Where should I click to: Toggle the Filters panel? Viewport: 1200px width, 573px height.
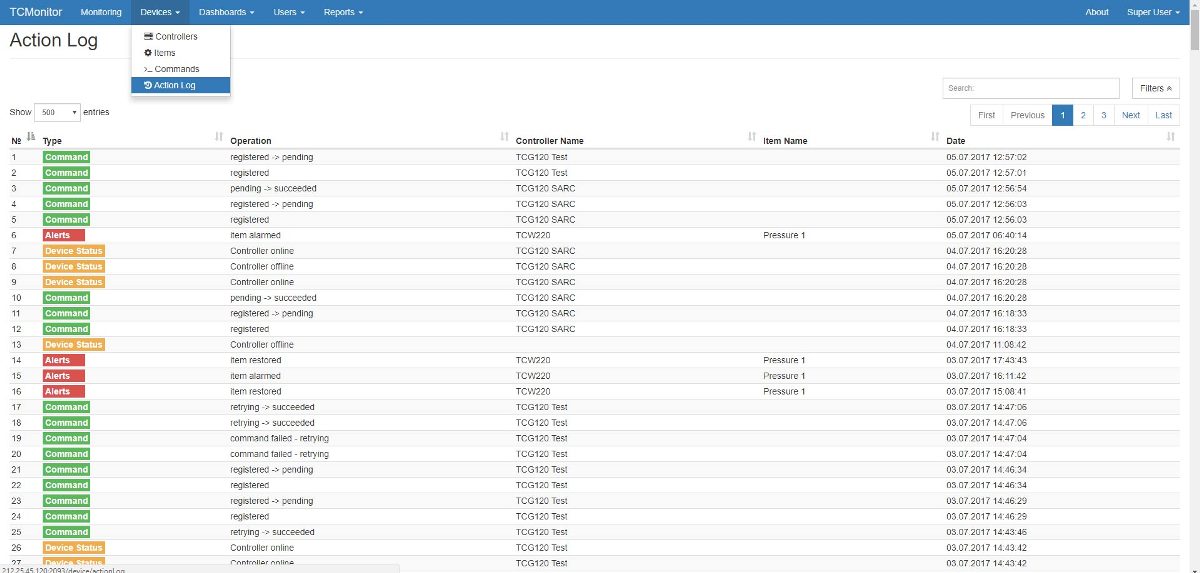coord(1156,88)
